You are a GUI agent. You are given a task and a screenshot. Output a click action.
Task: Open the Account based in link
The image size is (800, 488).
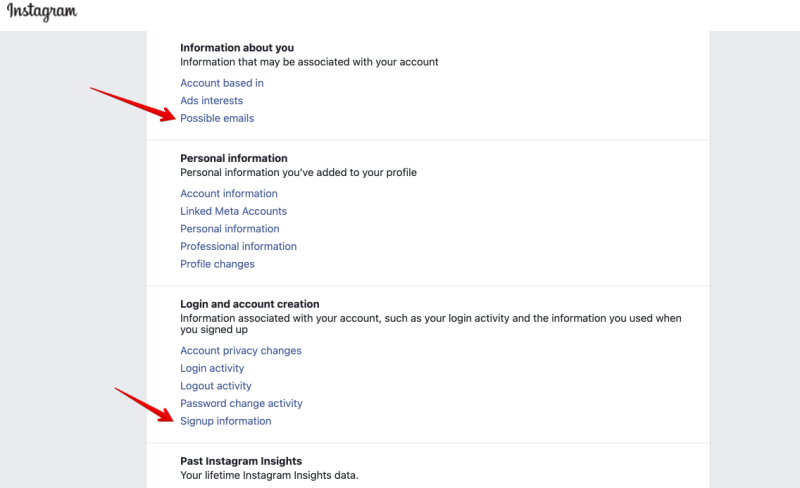coord(222,83)
